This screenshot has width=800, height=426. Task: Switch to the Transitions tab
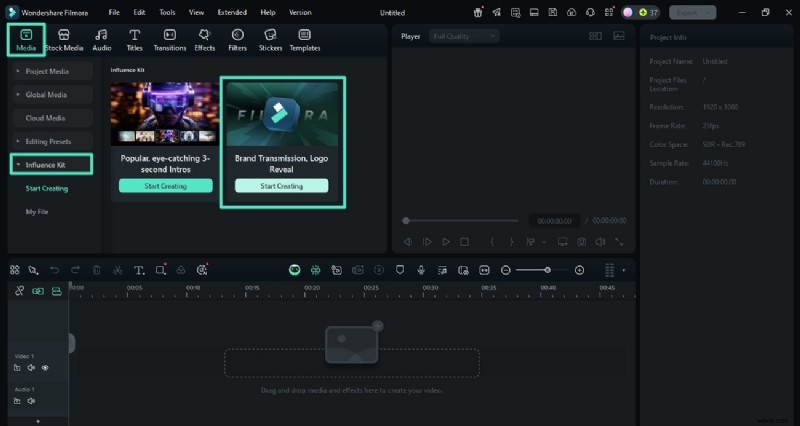click(x=170, y=39)
